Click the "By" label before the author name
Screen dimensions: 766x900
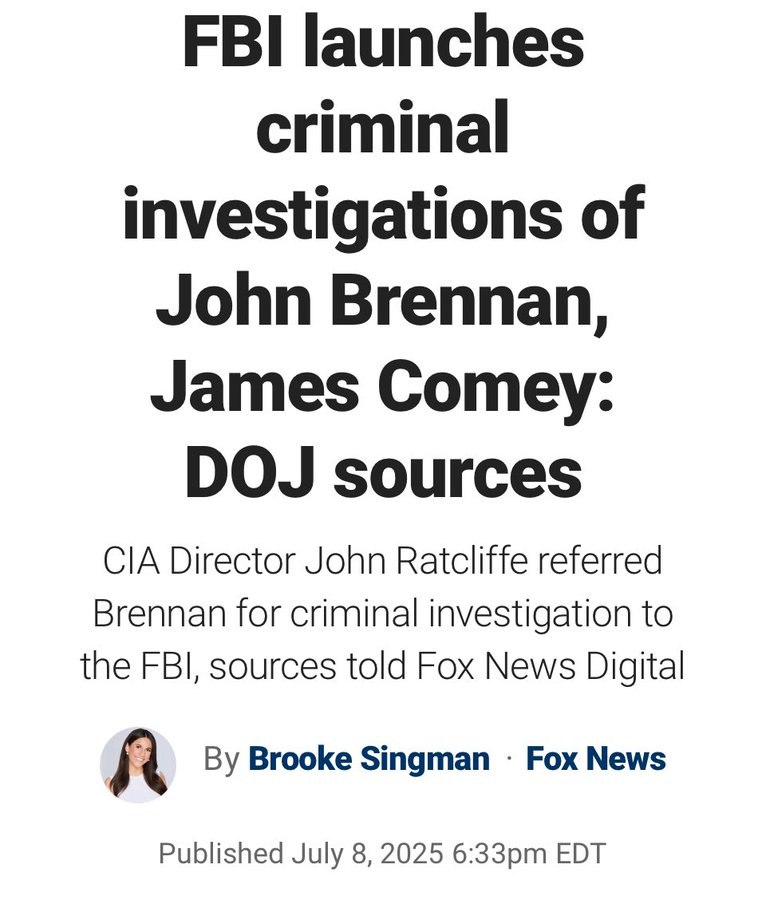coord(221,759)
